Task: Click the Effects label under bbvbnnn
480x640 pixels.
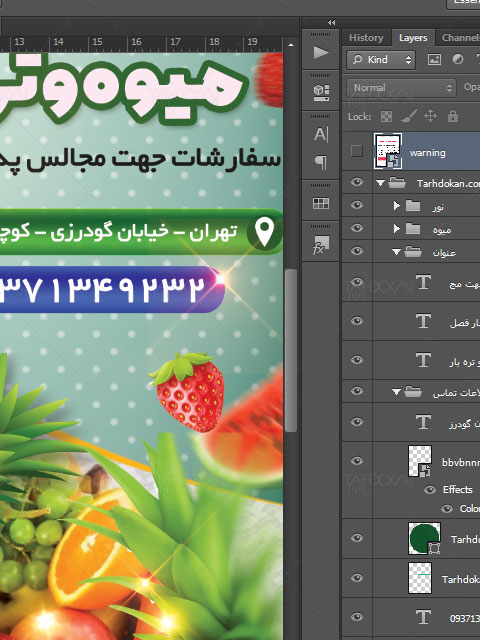Action: coord(458,489)
